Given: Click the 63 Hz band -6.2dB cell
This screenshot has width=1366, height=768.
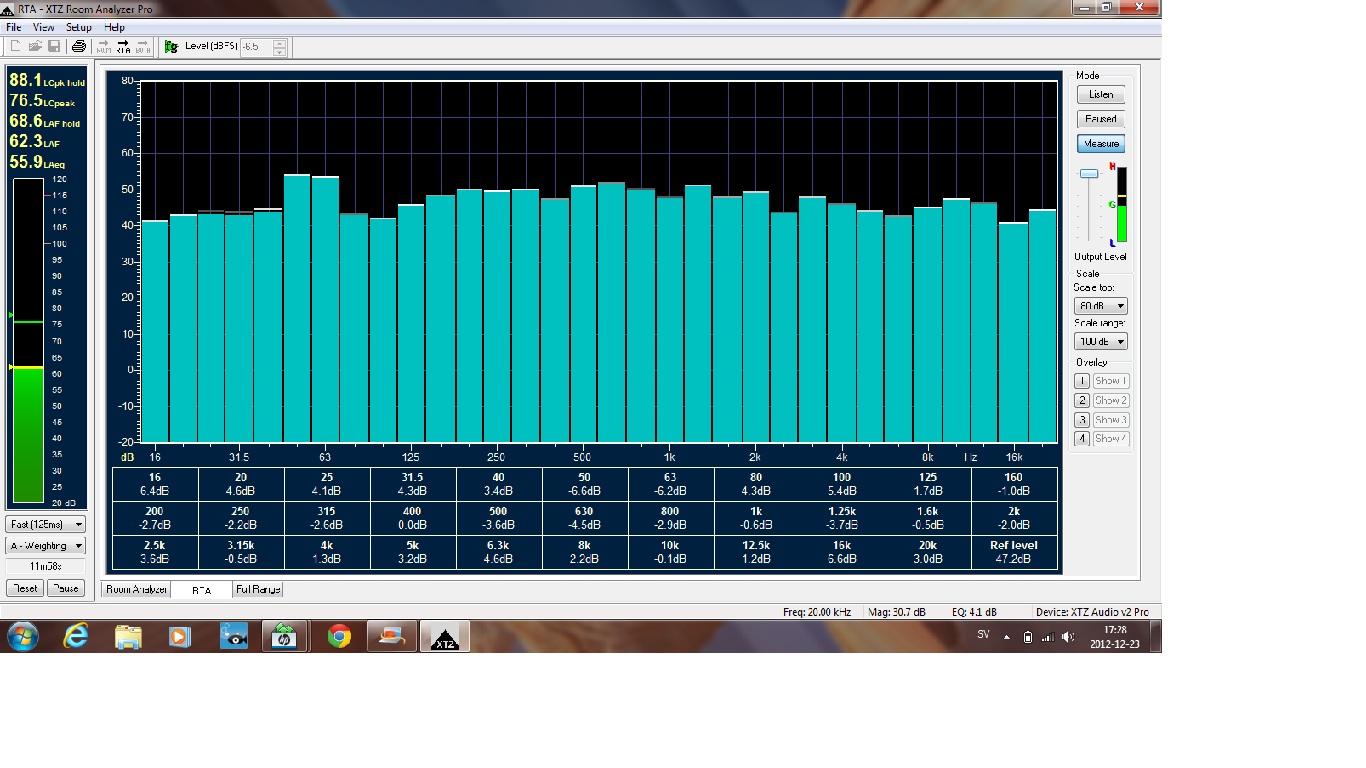Looking at the screenshot, I should coord(670,484).
